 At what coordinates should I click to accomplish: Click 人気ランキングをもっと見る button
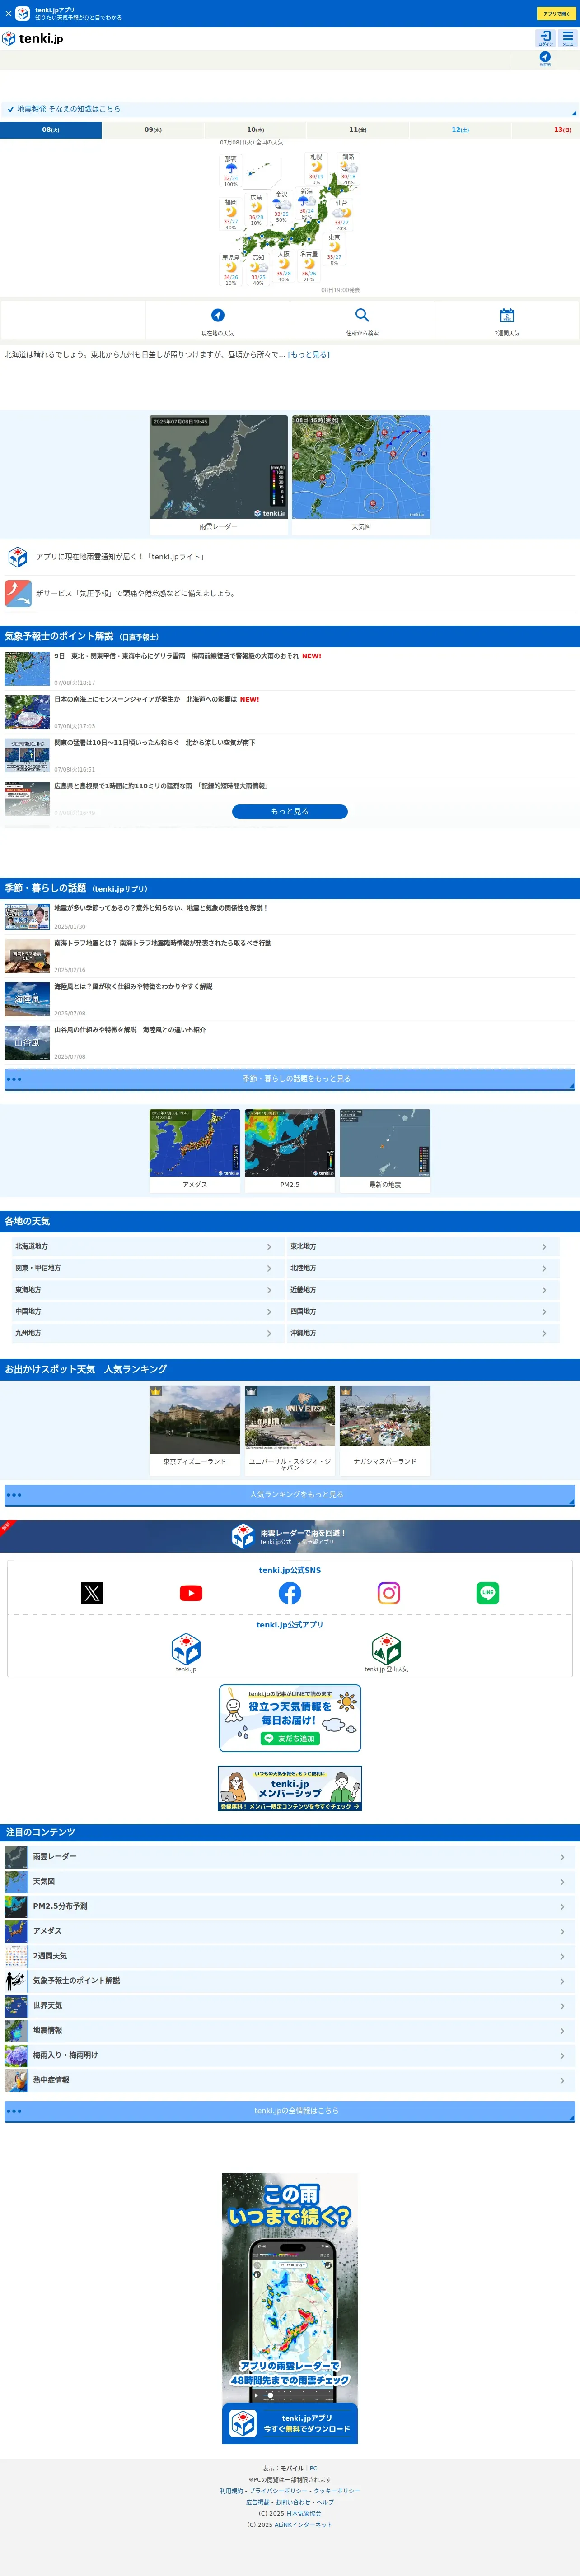(x=290, y=1495)
